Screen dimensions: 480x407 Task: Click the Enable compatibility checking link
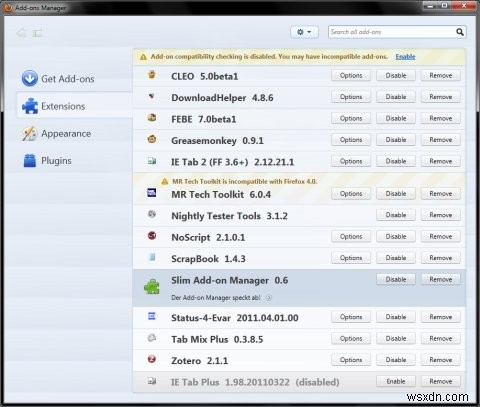[x=405, y=57]
